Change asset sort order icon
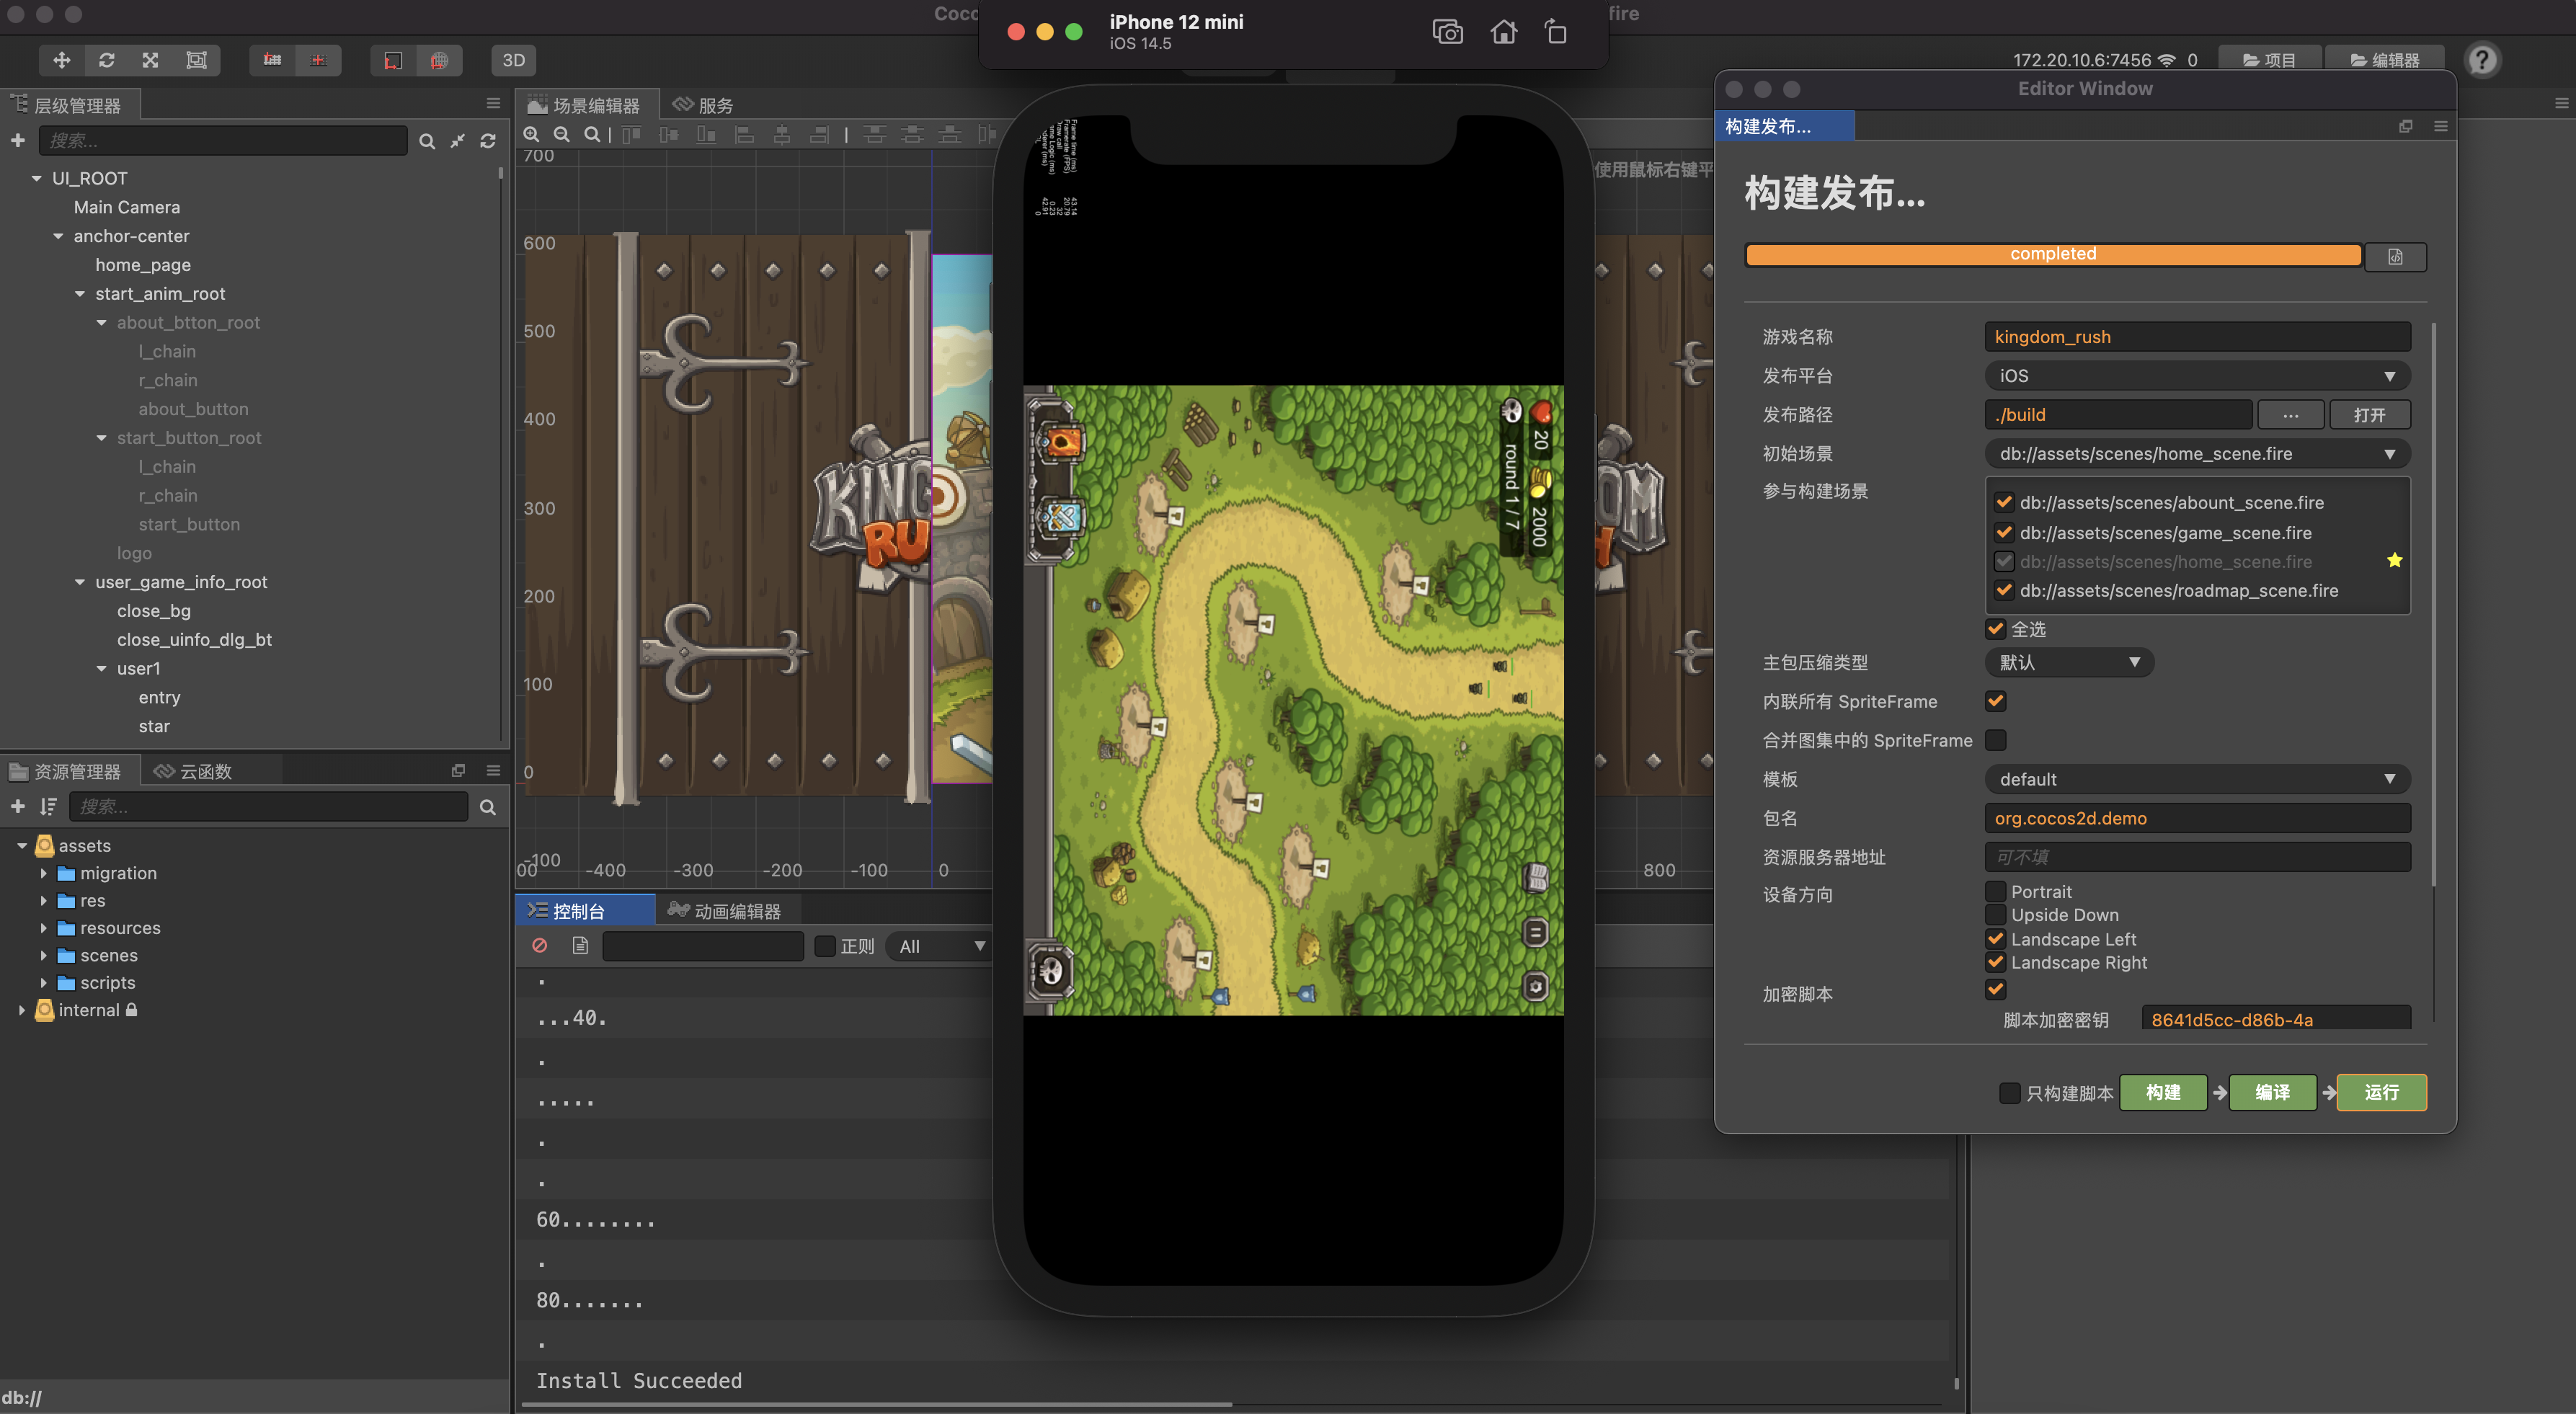Viewport: 2576px width, 1414px height. coord(48,806)
